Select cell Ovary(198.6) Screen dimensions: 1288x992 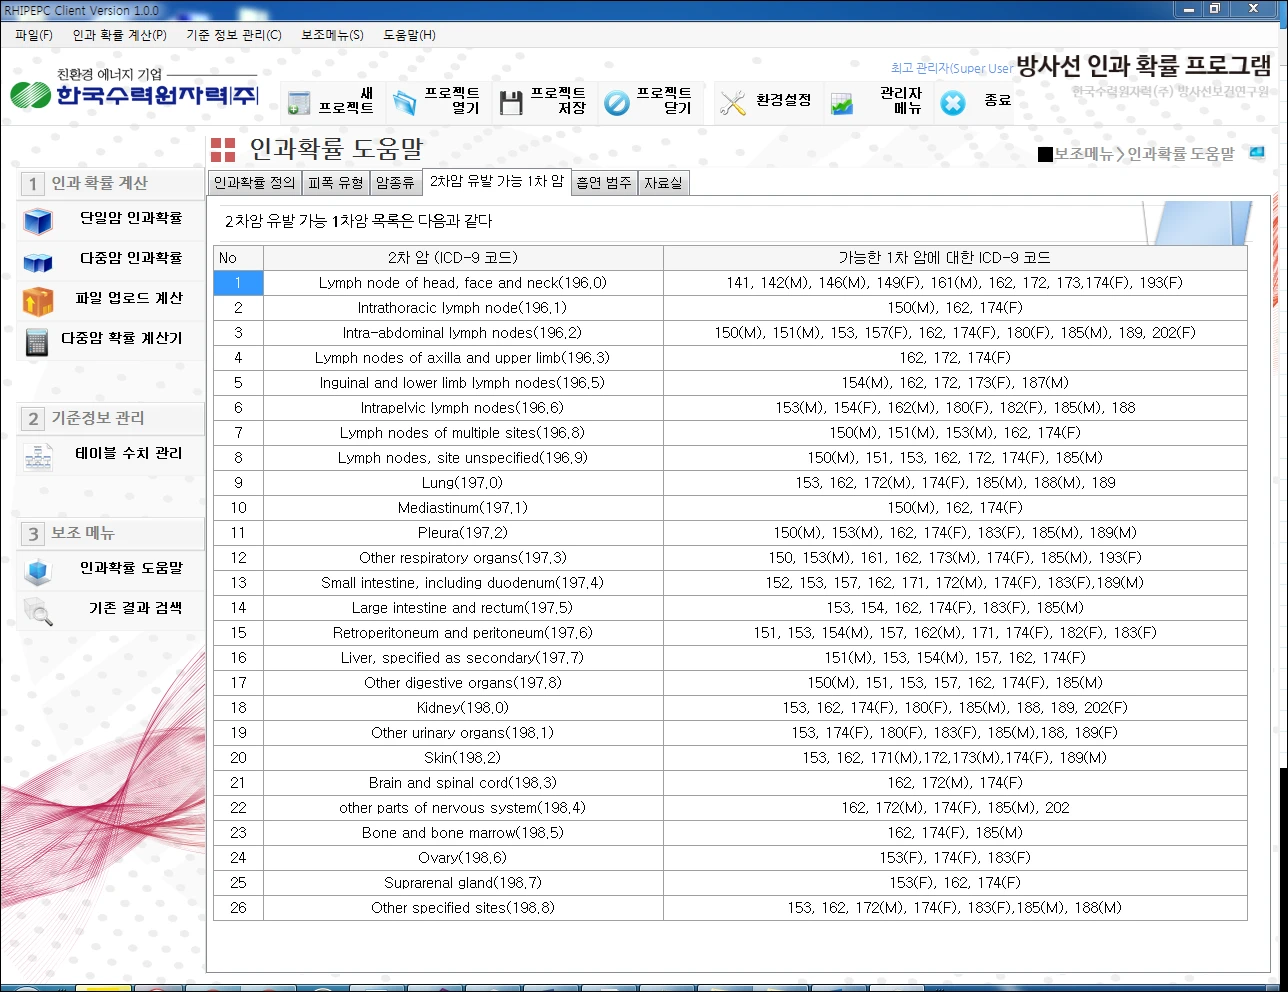pyautogui.click(x=463, y=858)
